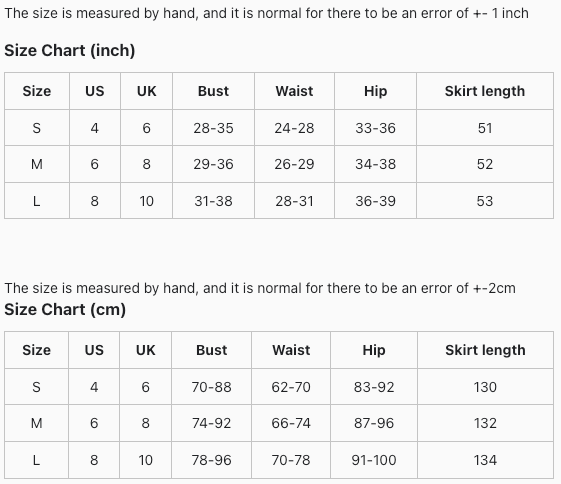Click size S in the cm table
This screenshot has width=561, height=484.
pyautogui.click(x=36, y=387)
